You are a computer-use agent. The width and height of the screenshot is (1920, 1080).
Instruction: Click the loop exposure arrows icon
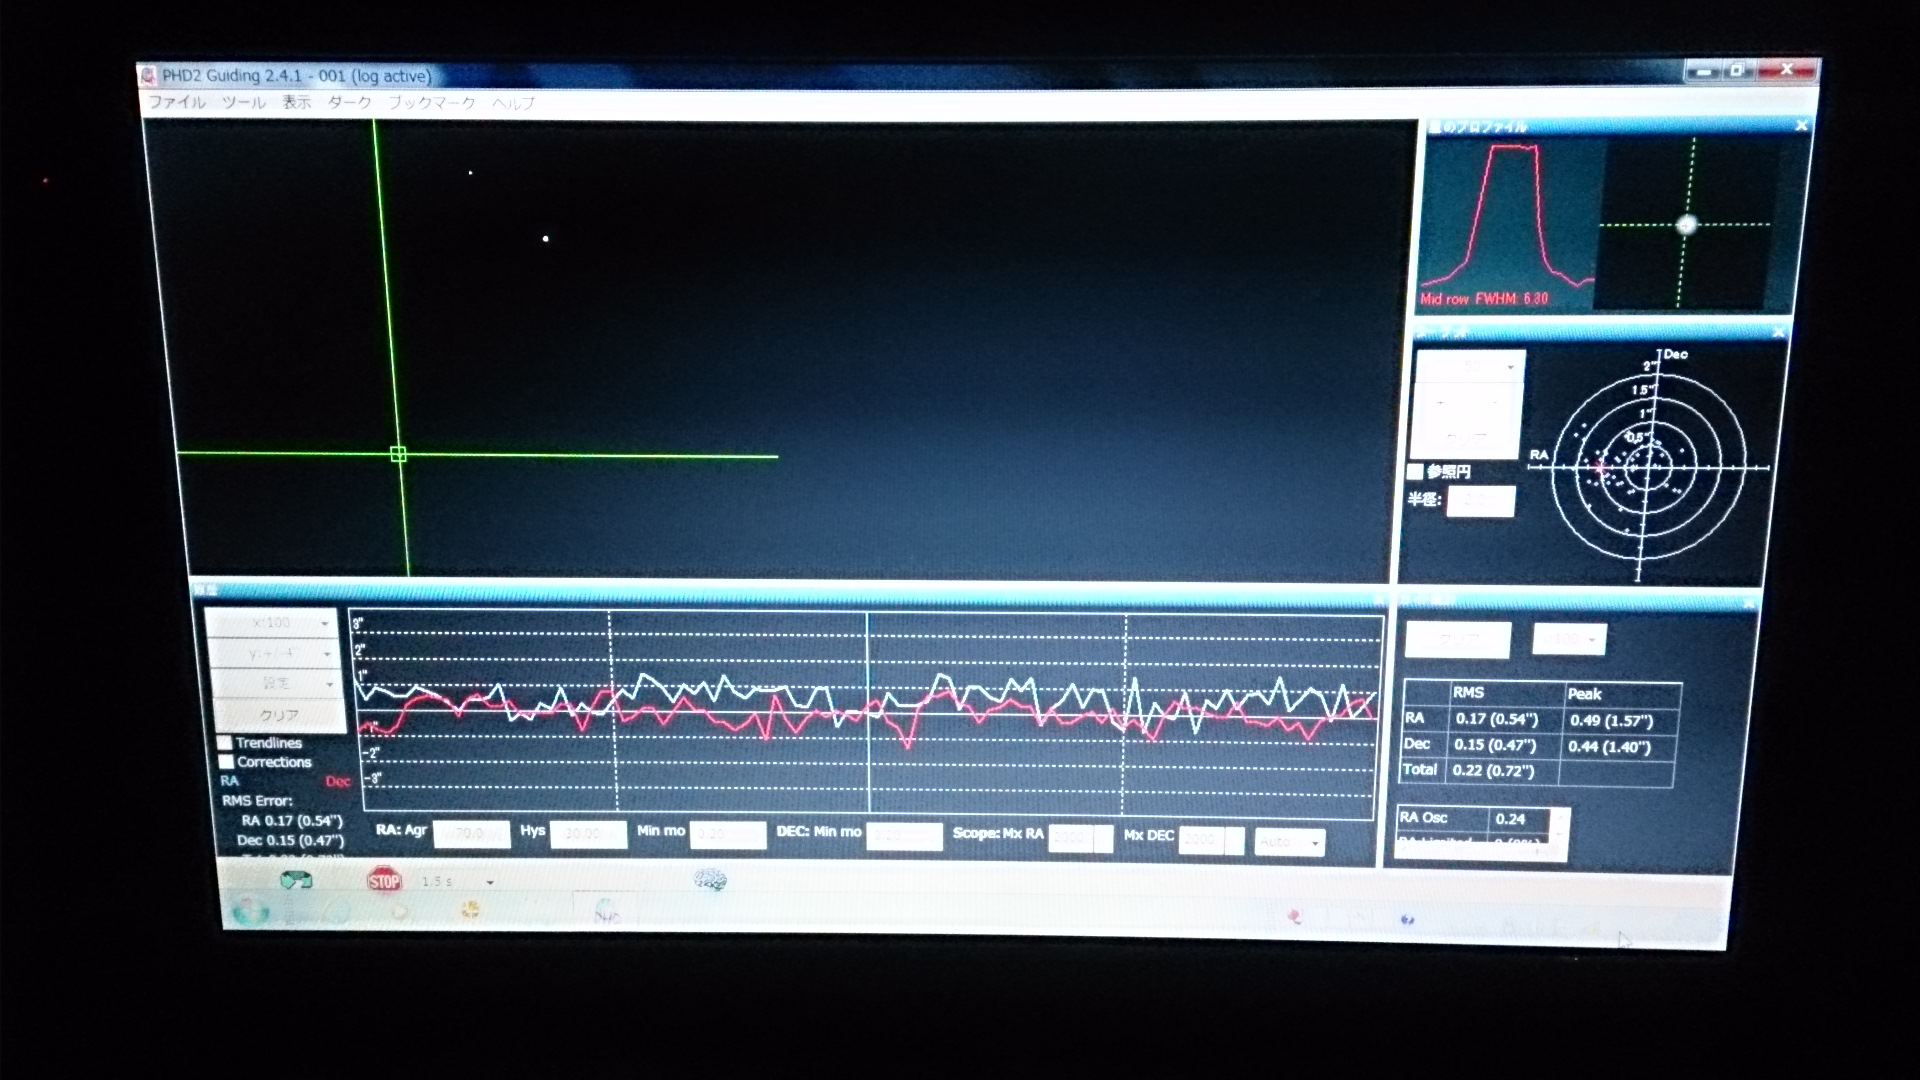296,880
